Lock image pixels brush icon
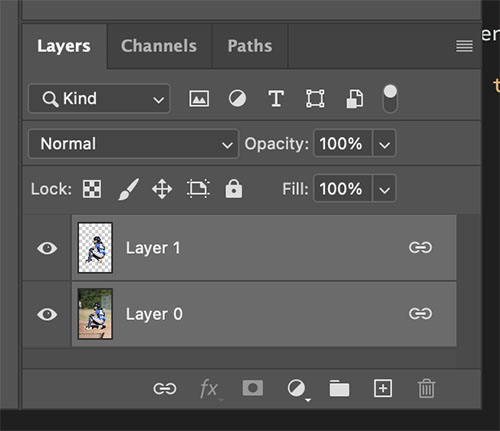The image size is (500, 431). click(129, 189)
